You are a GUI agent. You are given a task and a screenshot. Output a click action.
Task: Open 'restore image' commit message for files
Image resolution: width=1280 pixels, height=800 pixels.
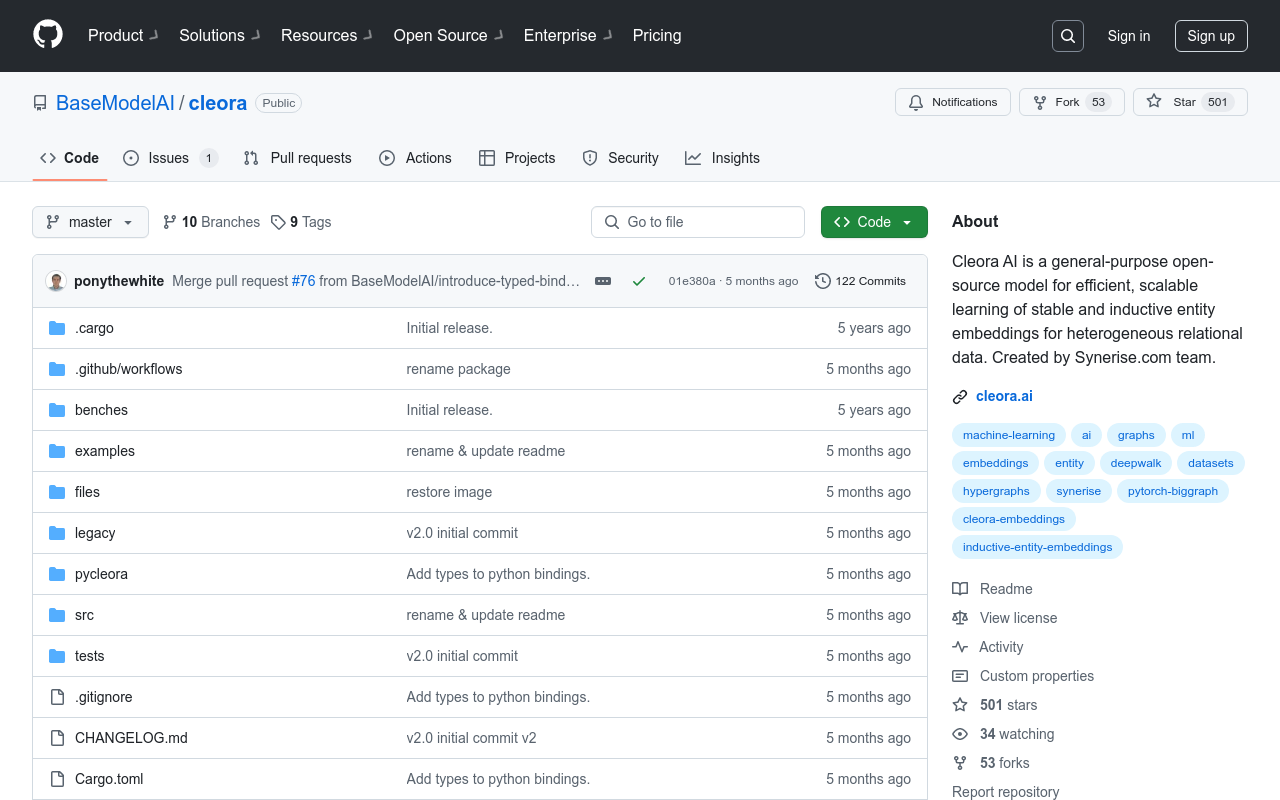(x=449, y=492)
